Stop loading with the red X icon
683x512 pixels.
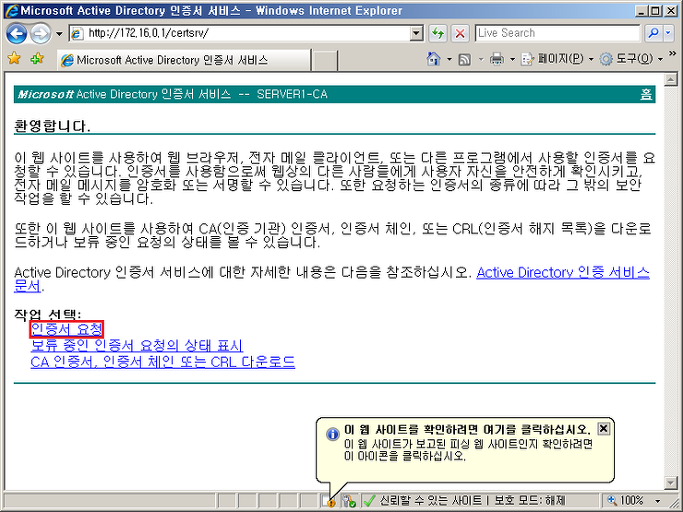coord(460,33)
